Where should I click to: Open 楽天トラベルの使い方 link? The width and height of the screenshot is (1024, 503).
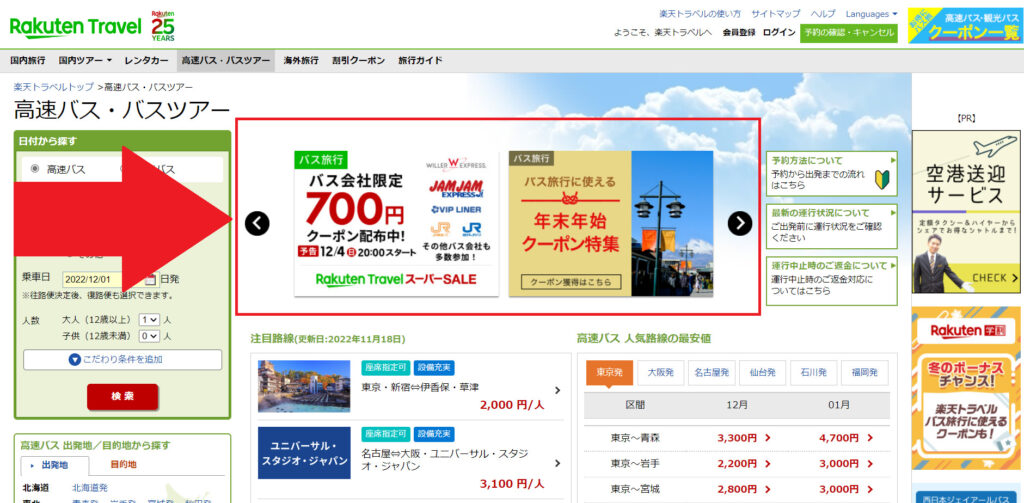point(700,14)
